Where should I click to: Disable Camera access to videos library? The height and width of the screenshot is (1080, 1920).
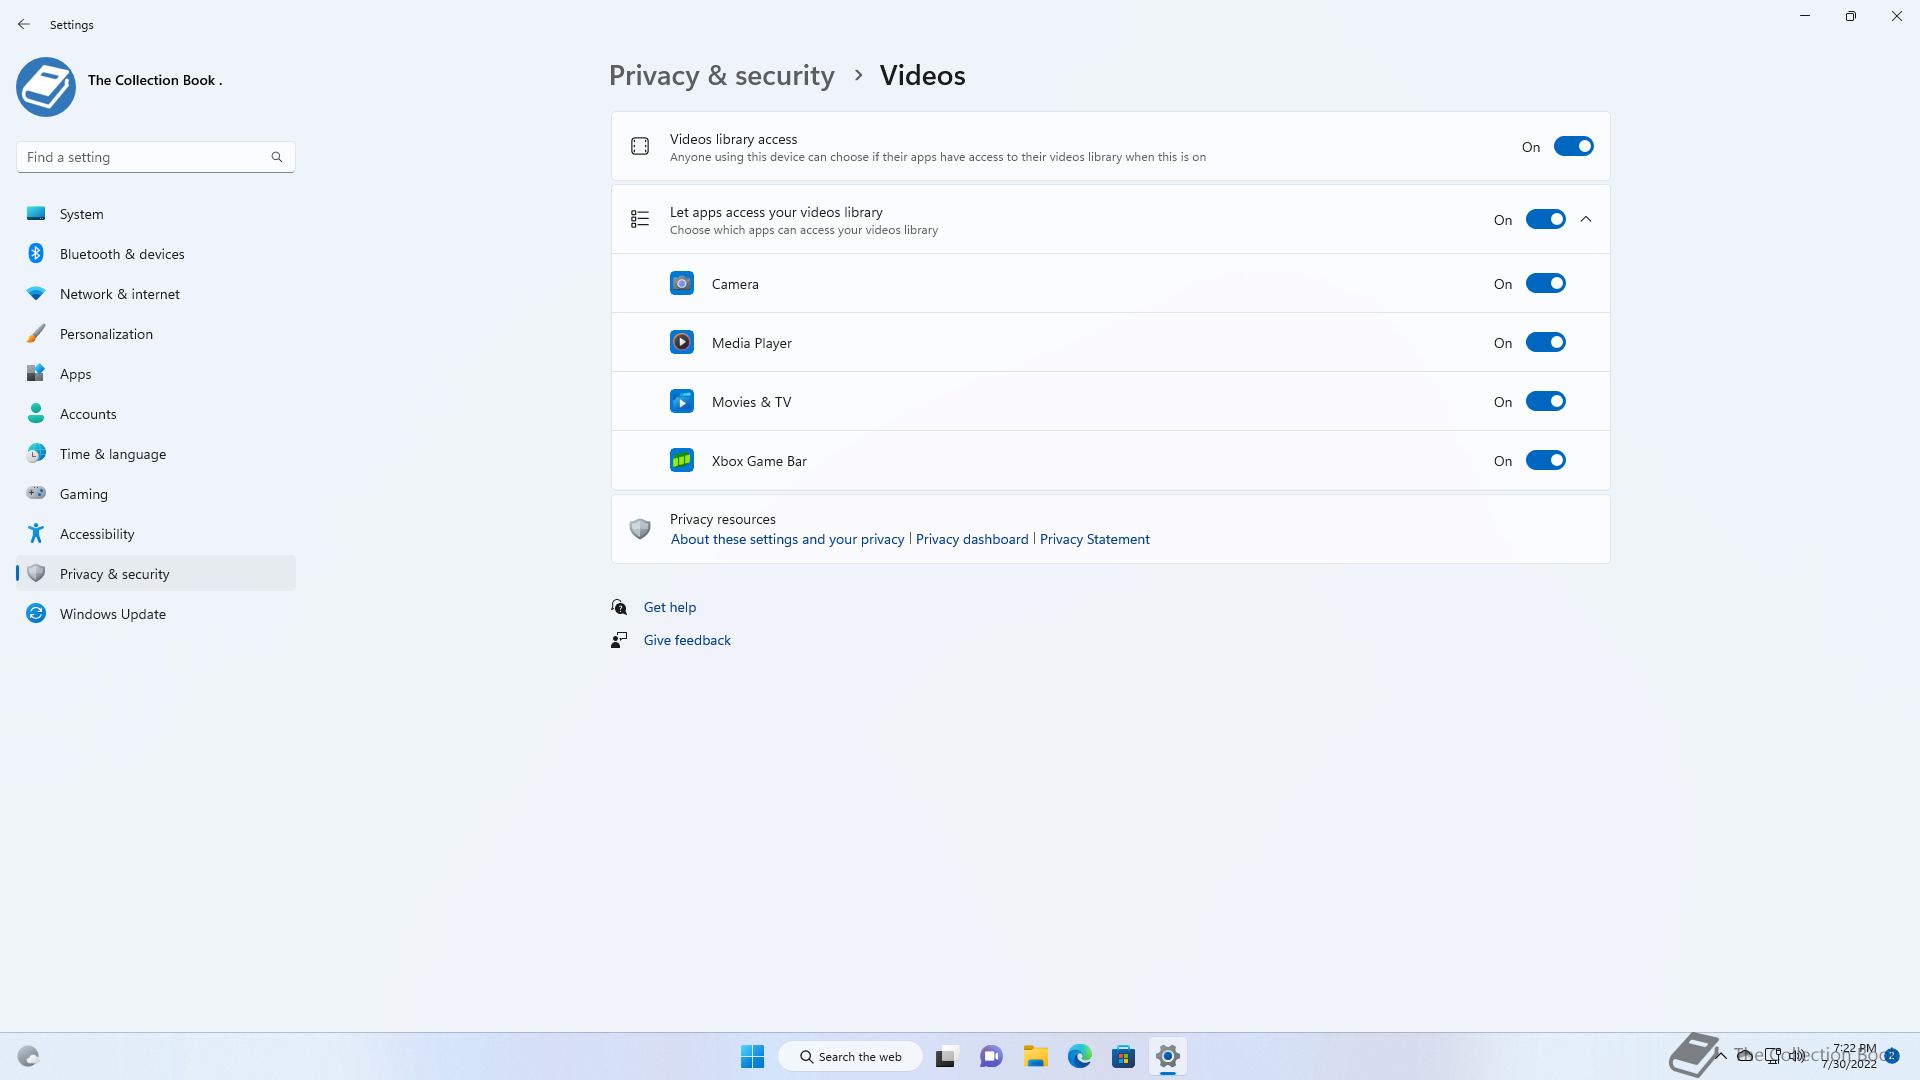1545,284
